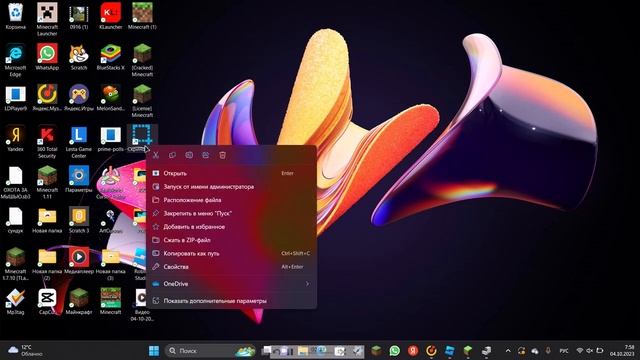Select the Scratch cat desktop icon
Screen dimensions: 640x360
tap(79, 57)
